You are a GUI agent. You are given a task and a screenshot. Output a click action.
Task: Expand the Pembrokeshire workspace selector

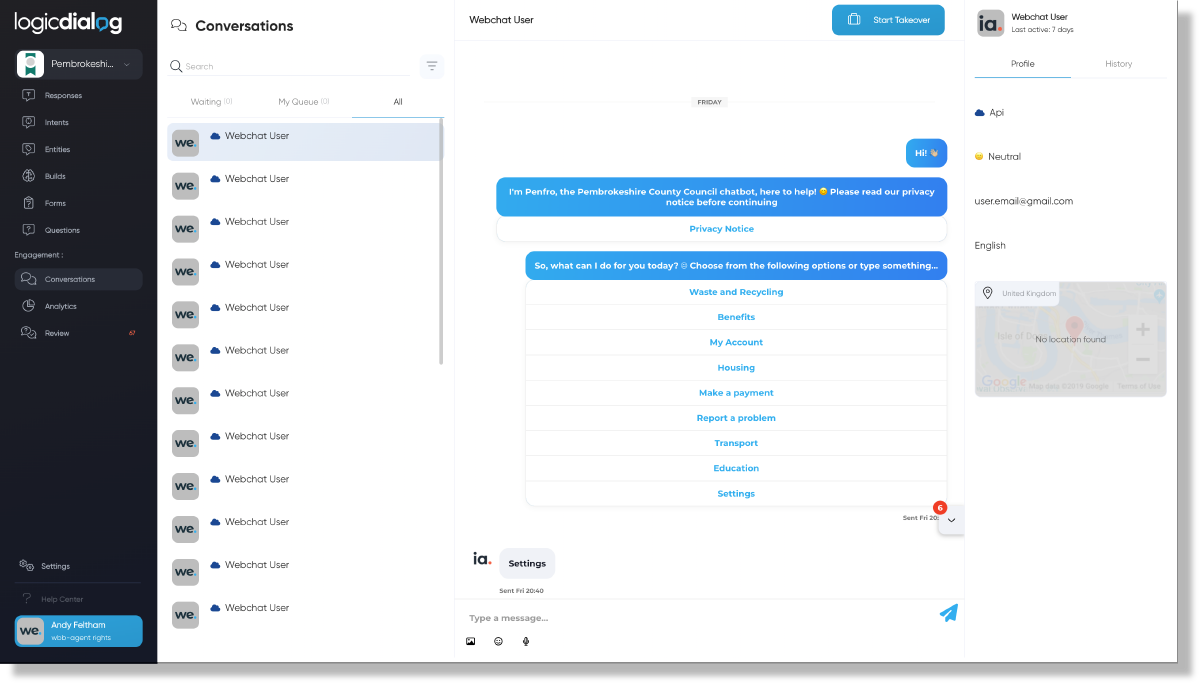[x=128, y=63]
